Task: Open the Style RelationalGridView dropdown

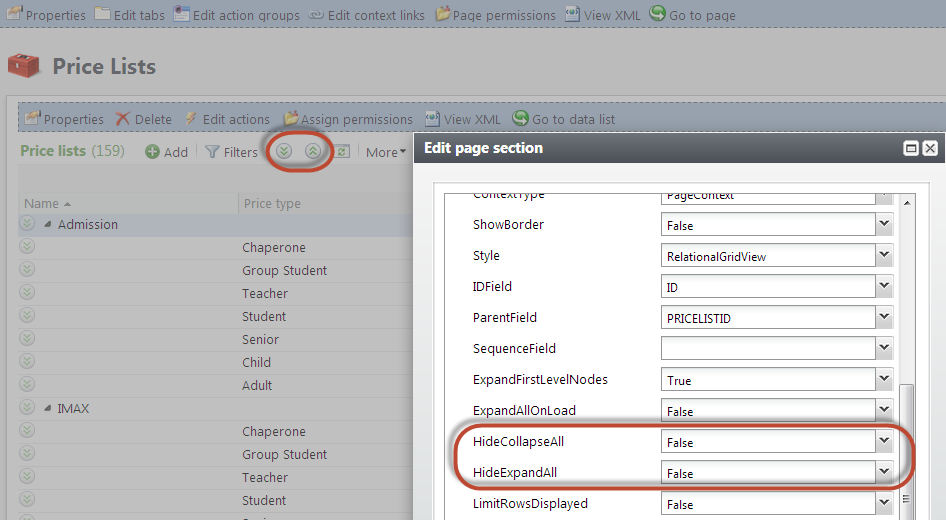Action: pyautogui.click(x=882, y=256)
